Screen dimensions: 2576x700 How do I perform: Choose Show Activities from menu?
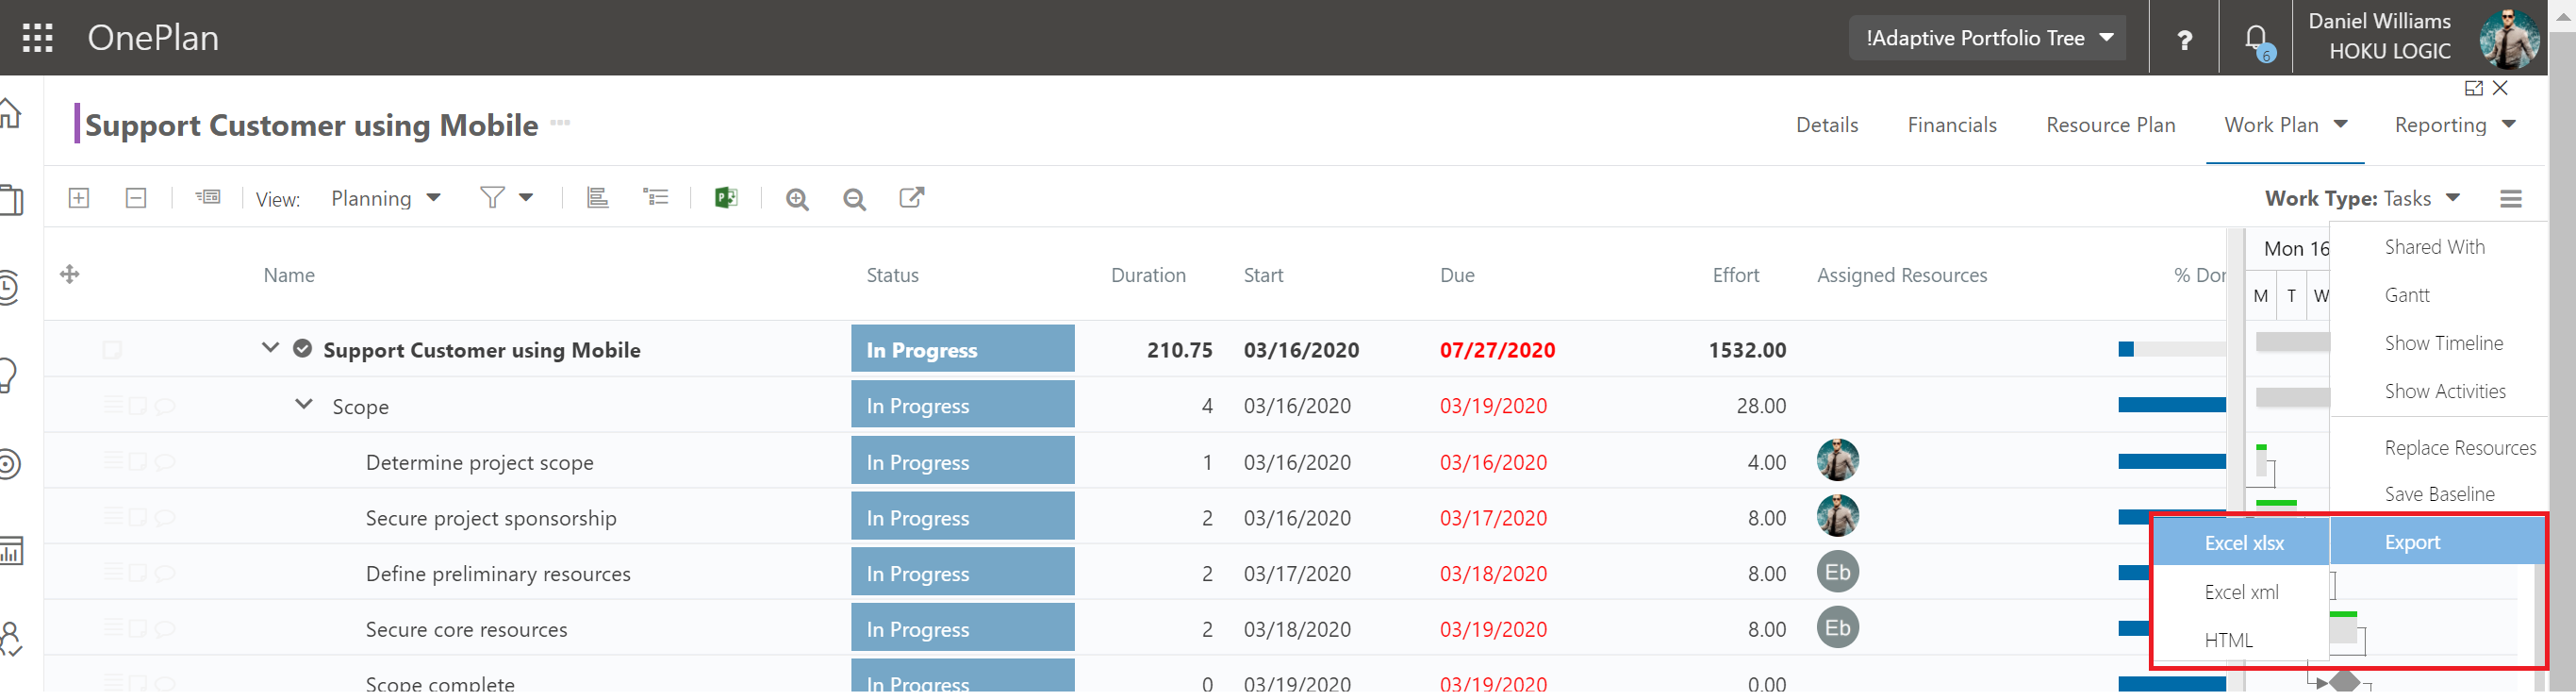[2444, 391]
